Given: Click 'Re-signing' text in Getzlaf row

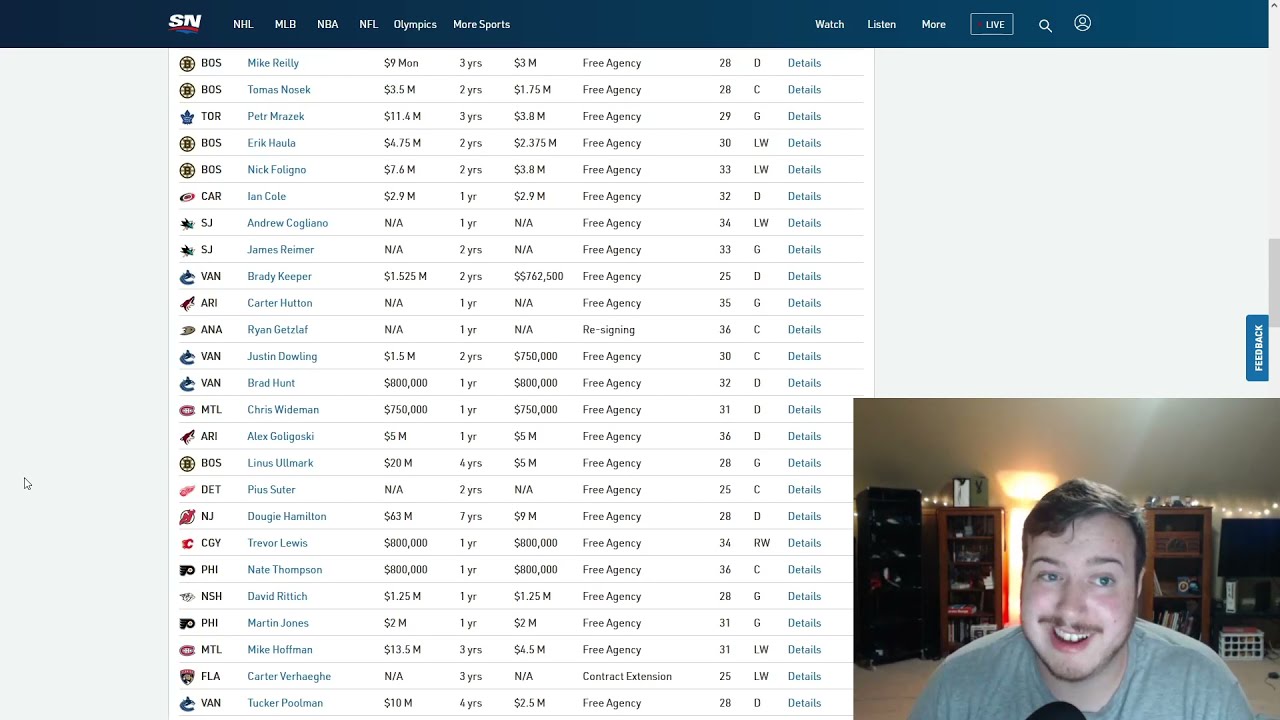Looking at the screenshot, I should (608, 330).
